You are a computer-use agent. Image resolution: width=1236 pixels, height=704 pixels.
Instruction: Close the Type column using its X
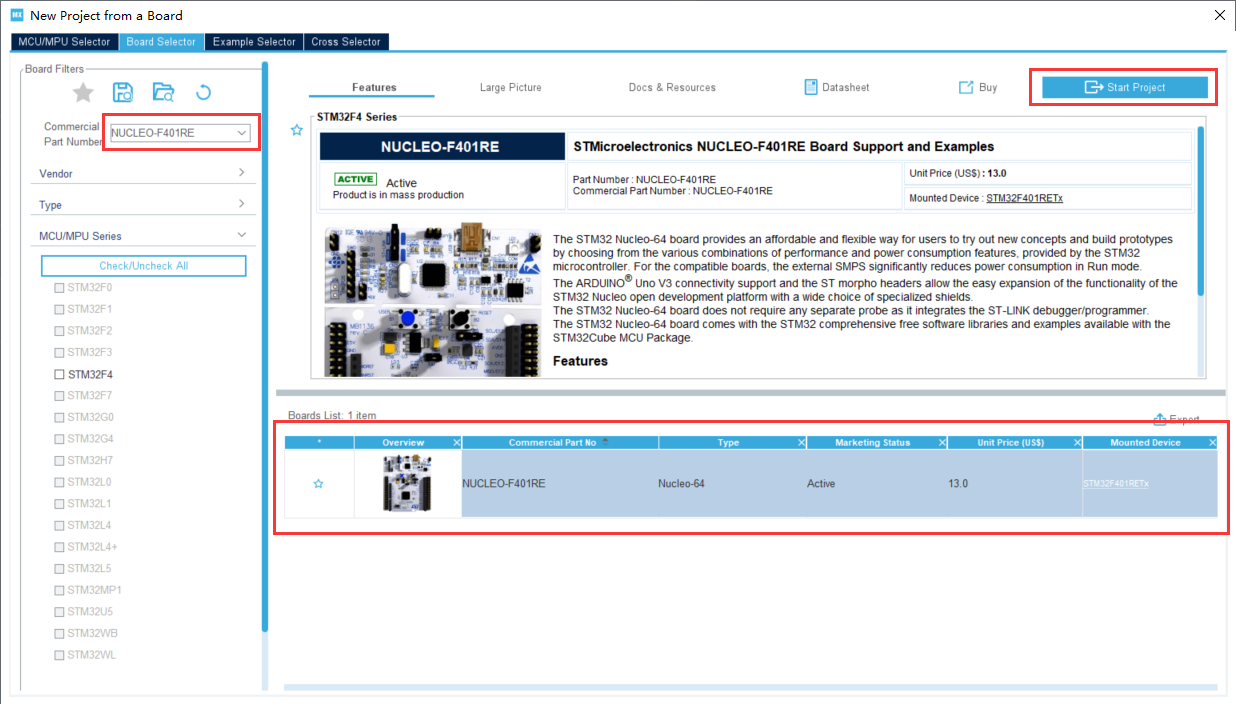click(801, 442)
